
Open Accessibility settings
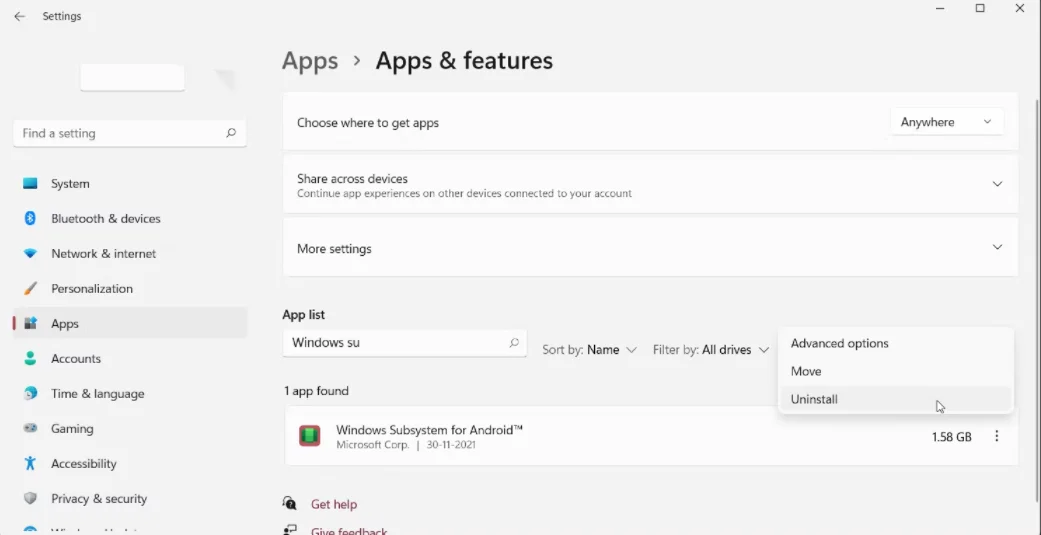(129, 464)
